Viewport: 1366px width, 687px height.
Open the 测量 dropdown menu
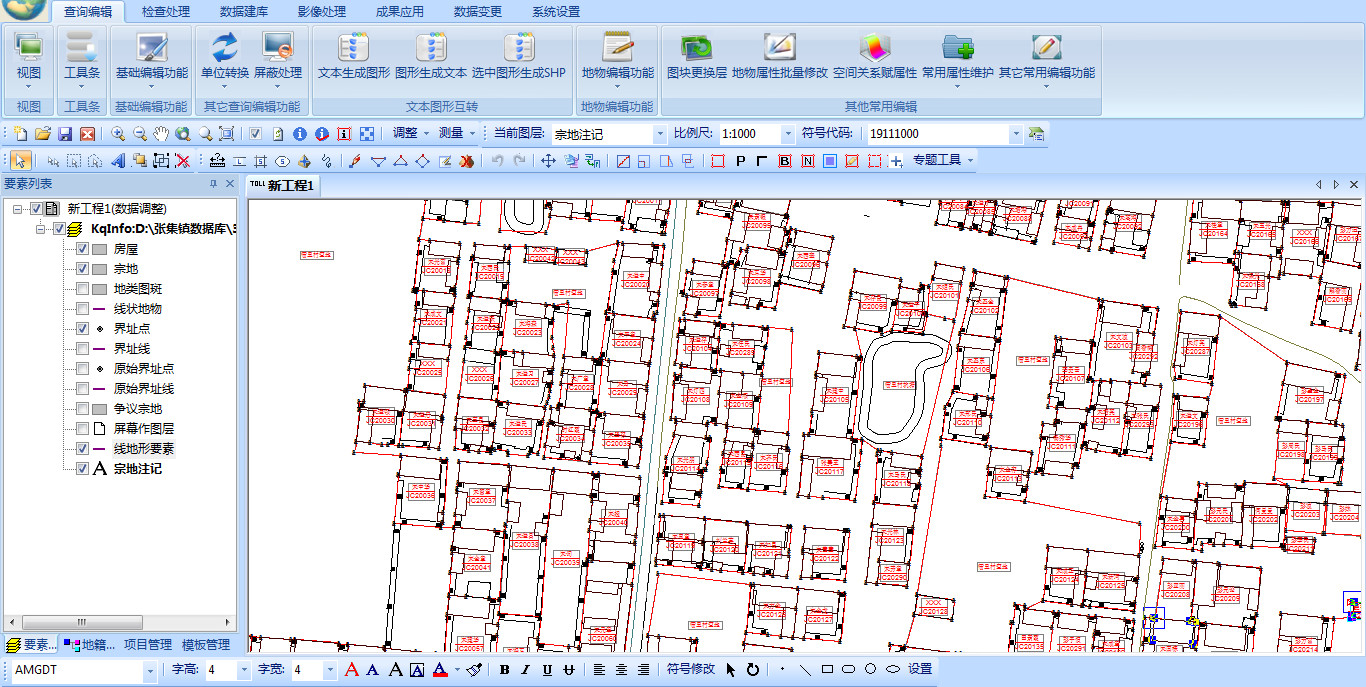pos(457,133)
